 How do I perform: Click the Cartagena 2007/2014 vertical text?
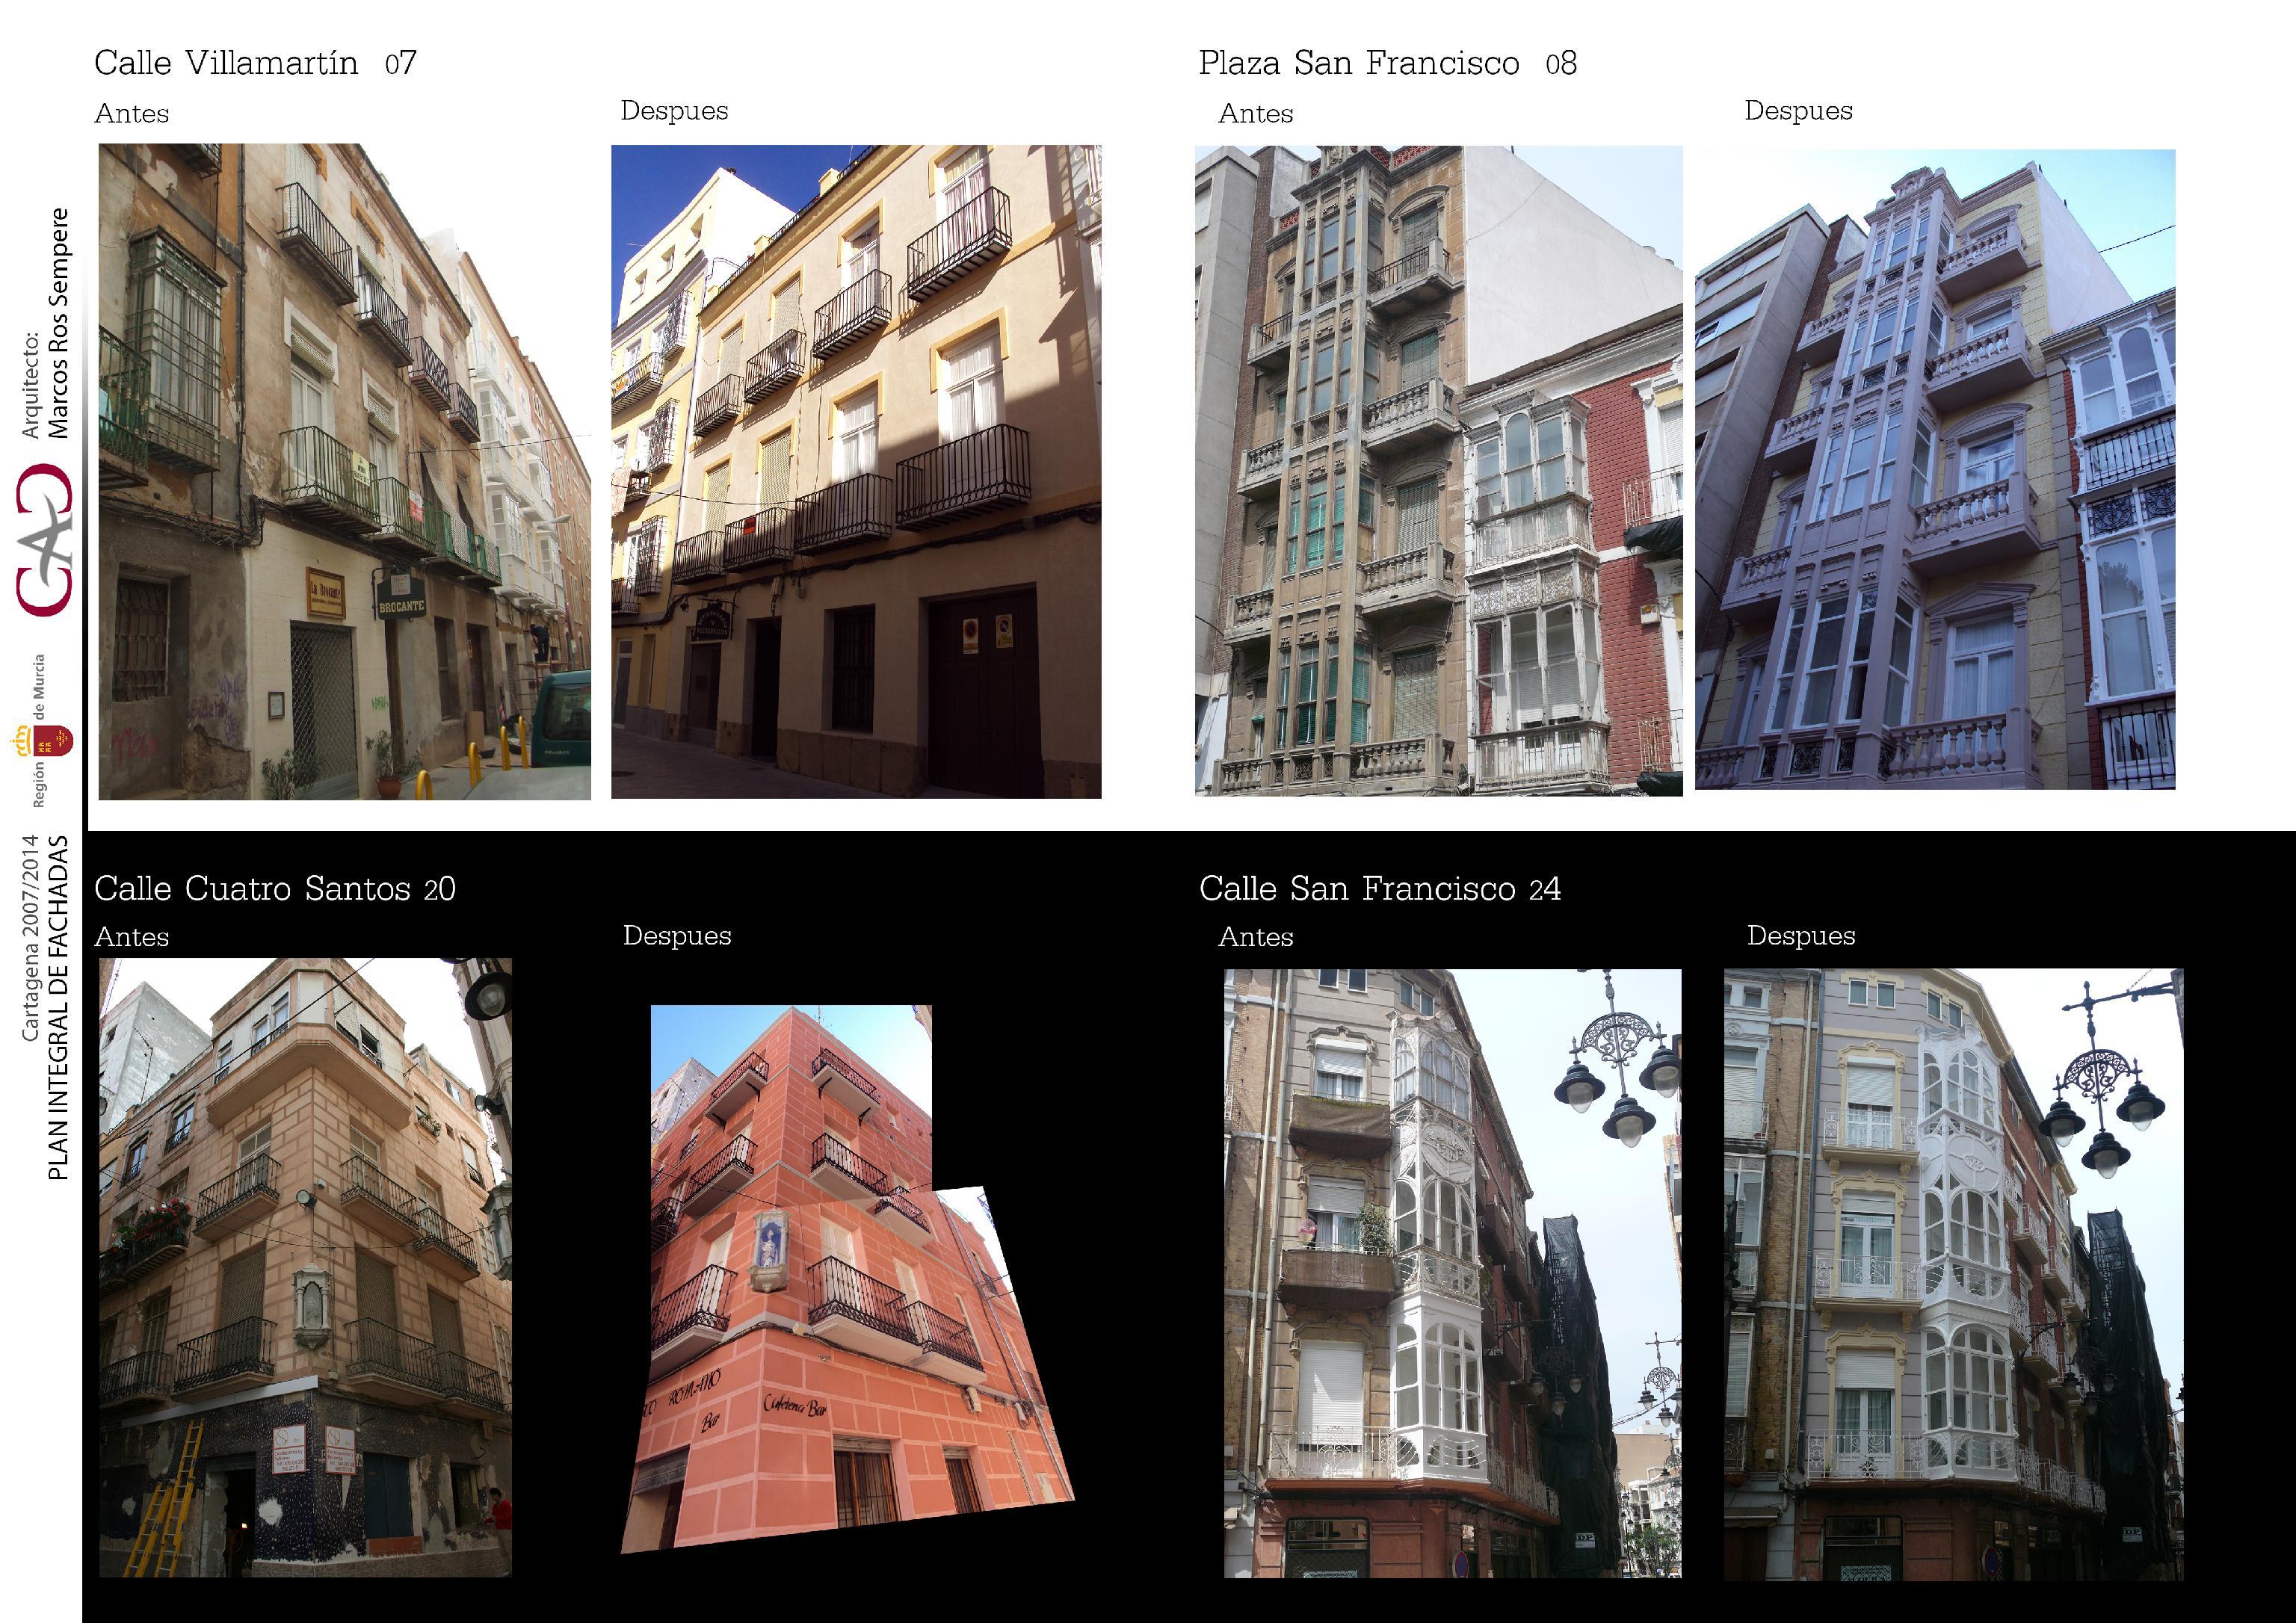tap(31, 938)
